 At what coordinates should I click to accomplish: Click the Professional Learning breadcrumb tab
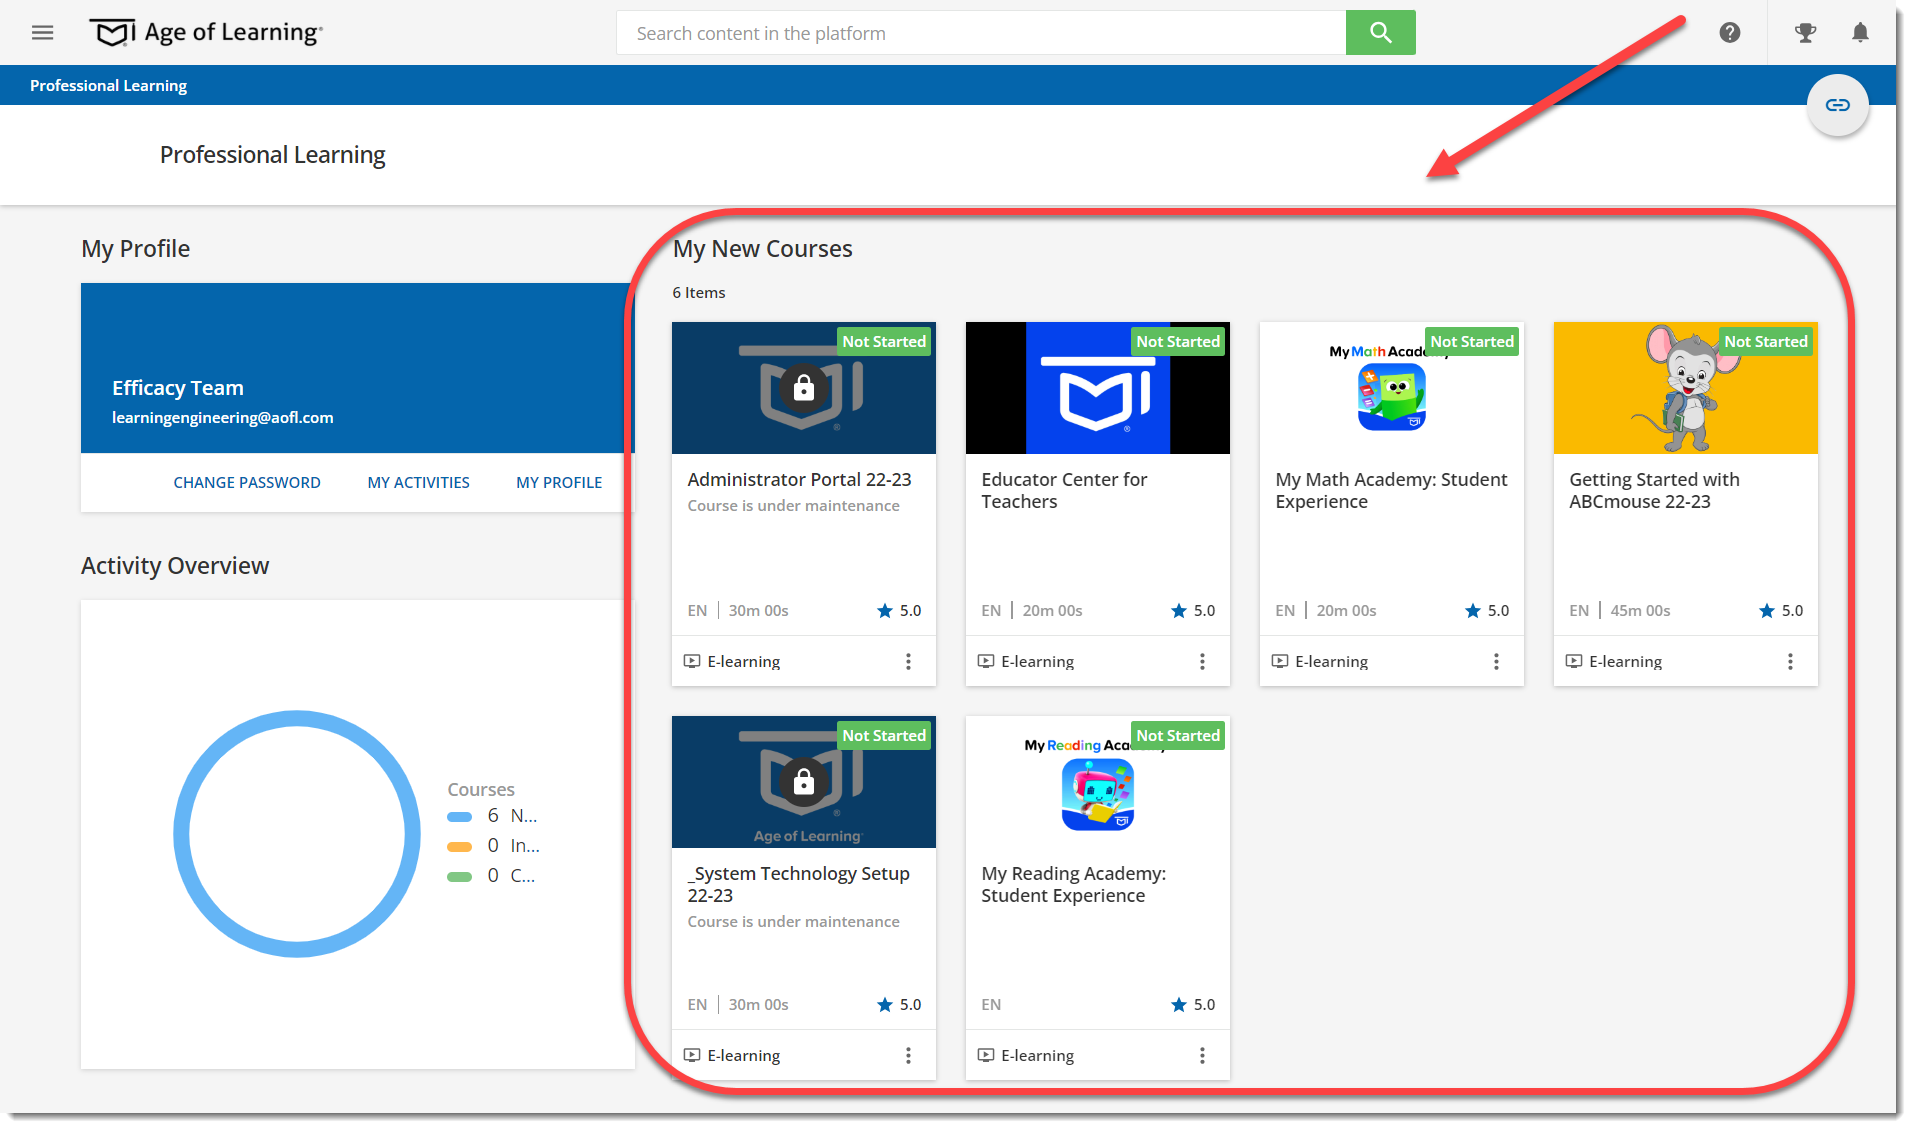108,86
